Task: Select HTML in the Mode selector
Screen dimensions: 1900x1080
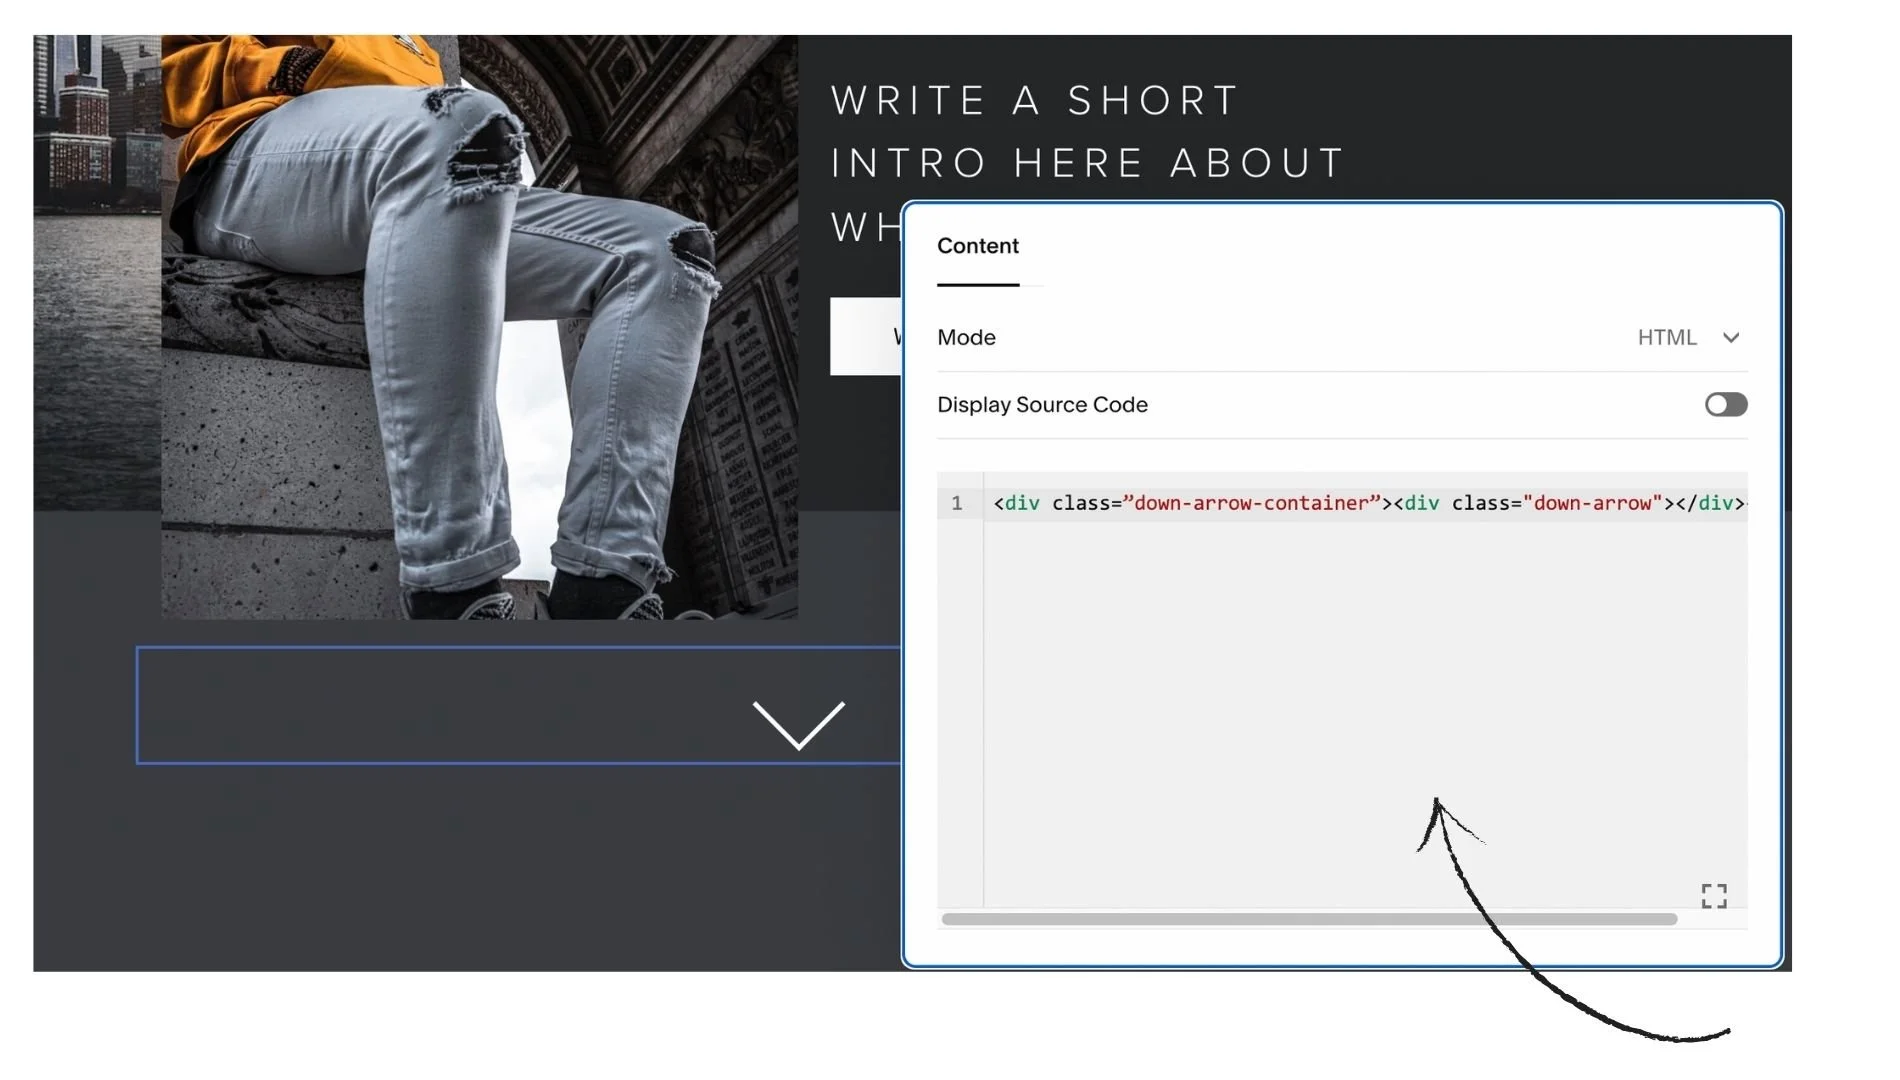Action: (1668, 338)
